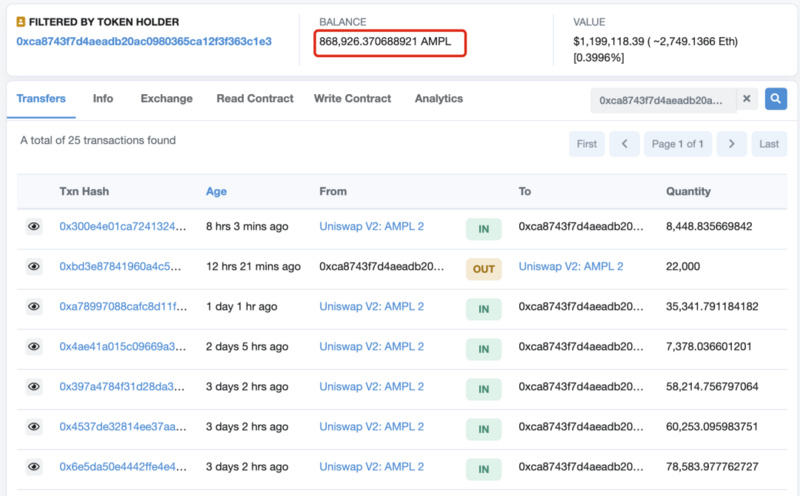
Task: Preview transaction 0xa78997088cafc8d11f via eye icon
Action: tap(34, 307)
